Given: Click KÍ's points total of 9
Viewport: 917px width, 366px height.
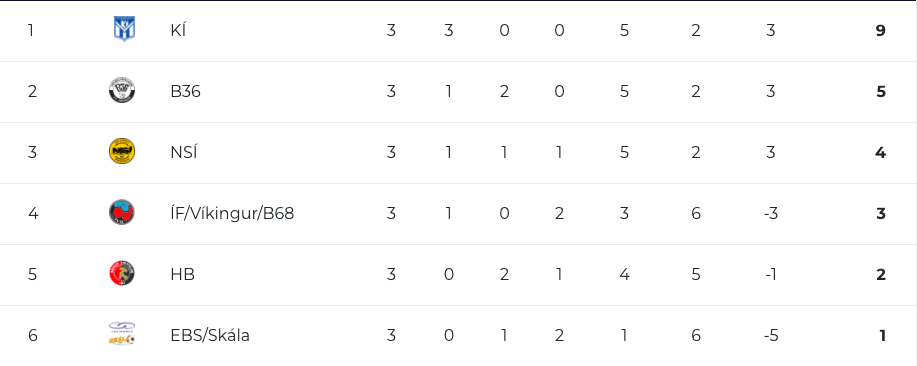Looking at the screenshot, I should 881,30.
